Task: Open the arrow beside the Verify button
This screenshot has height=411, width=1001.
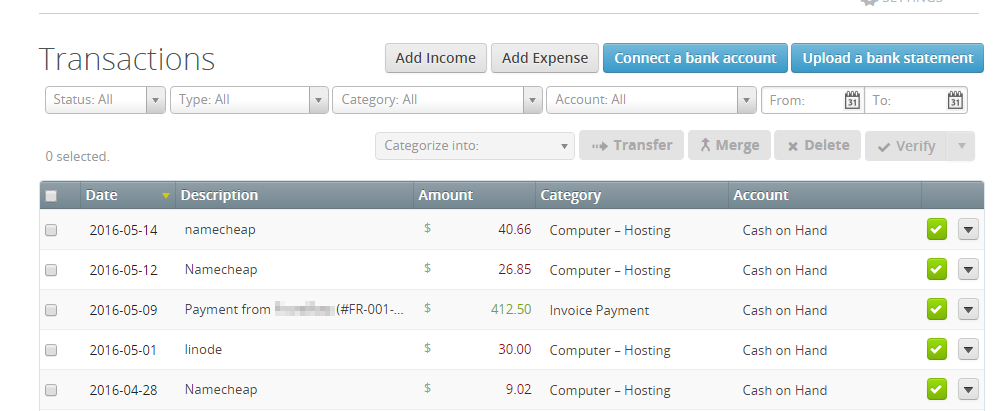Action: pos(961,146)
